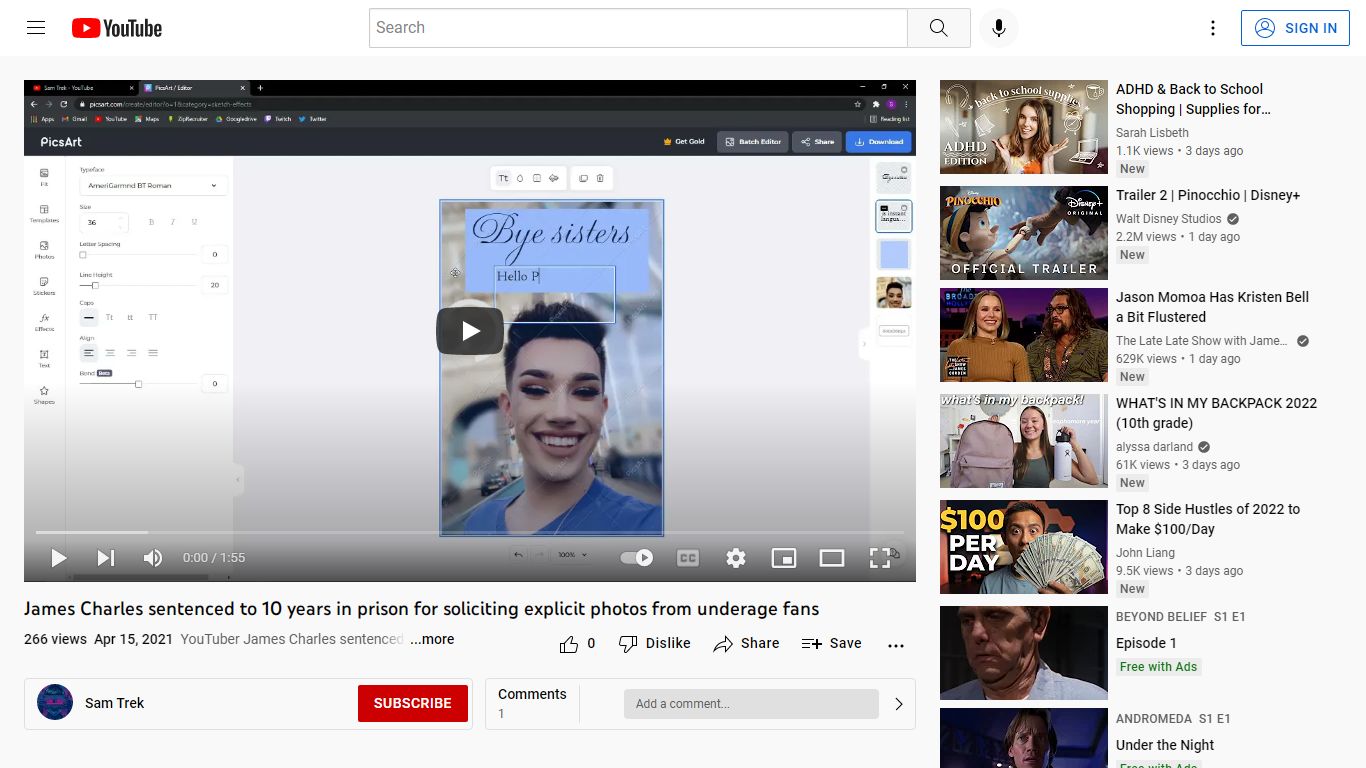Select Shapes tool in PicsArt sidebar
The height and width of the screenshot is (768, 1366).
coord(44,395)
